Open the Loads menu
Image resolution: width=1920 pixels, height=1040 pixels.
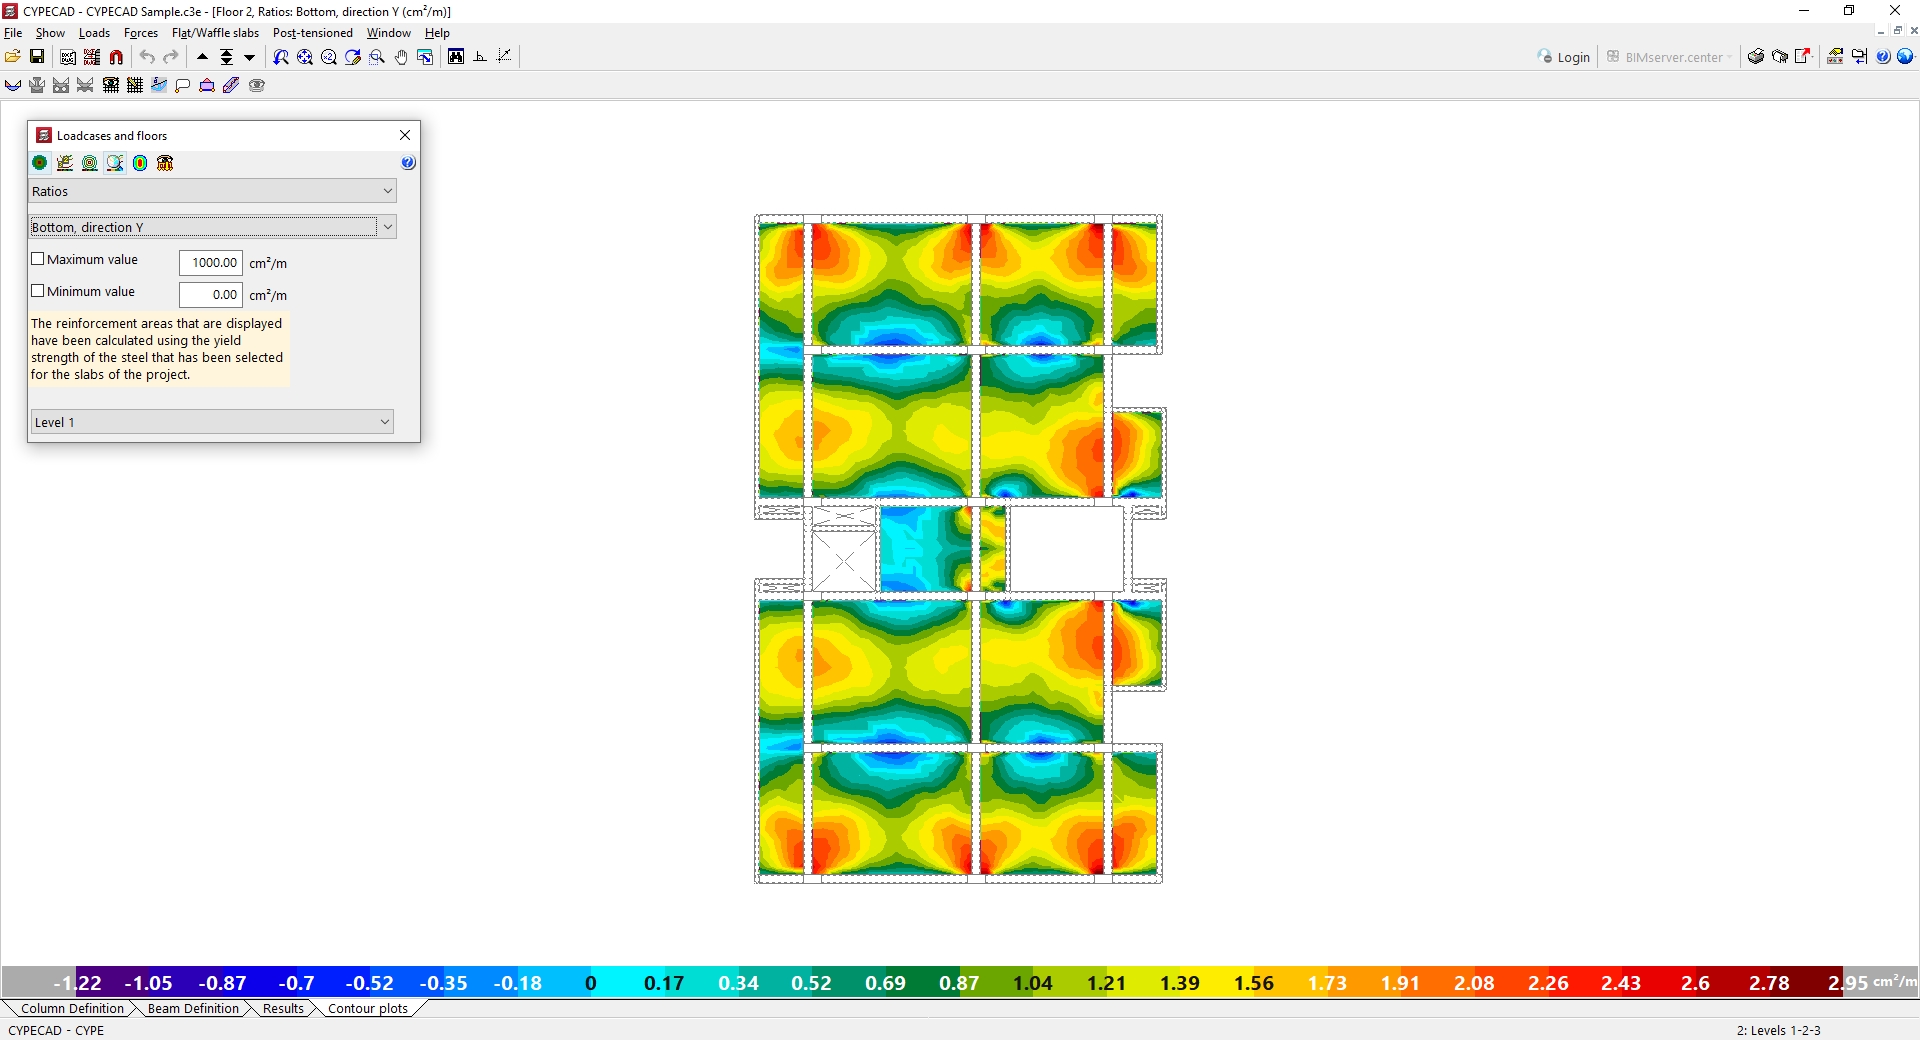(x=94, y=33)
